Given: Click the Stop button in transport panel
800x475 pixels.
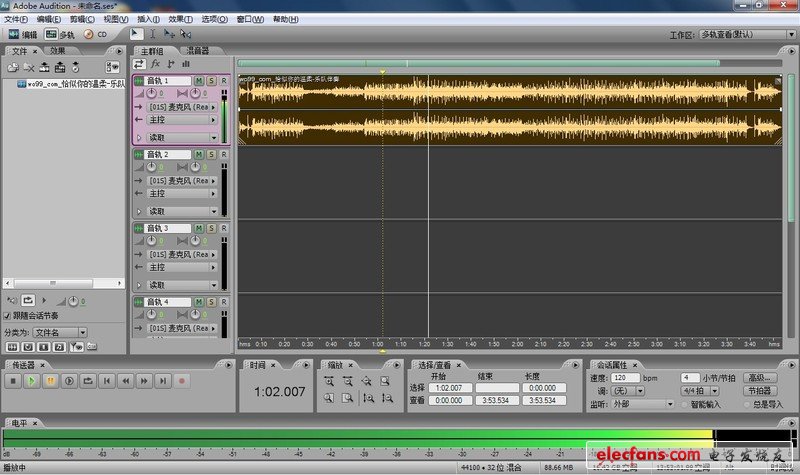Looking at the screenshot, I should (13, 381).
